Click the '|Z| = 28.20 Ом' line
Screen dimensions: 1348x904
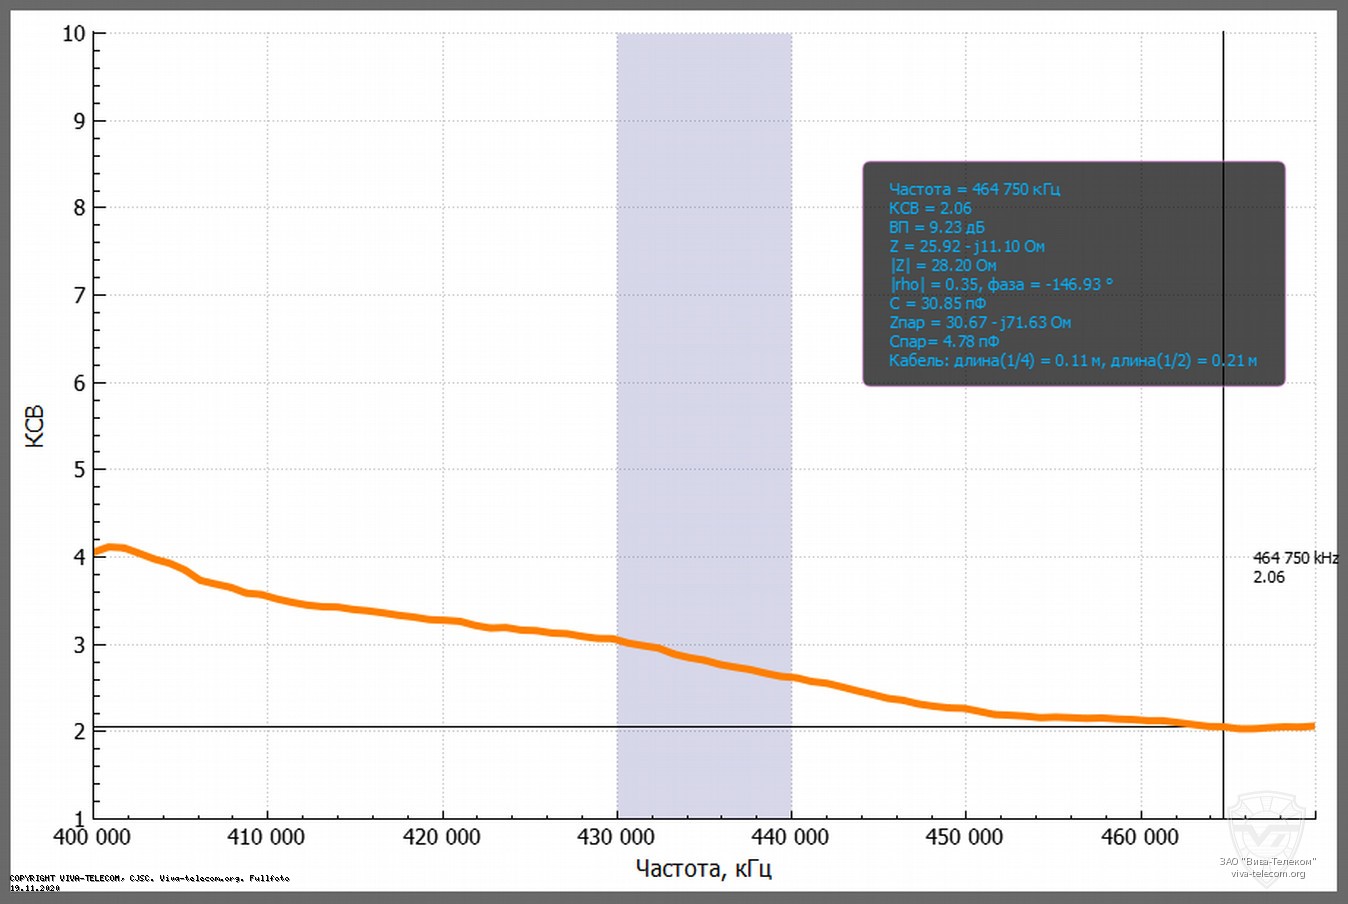(943, 265)
